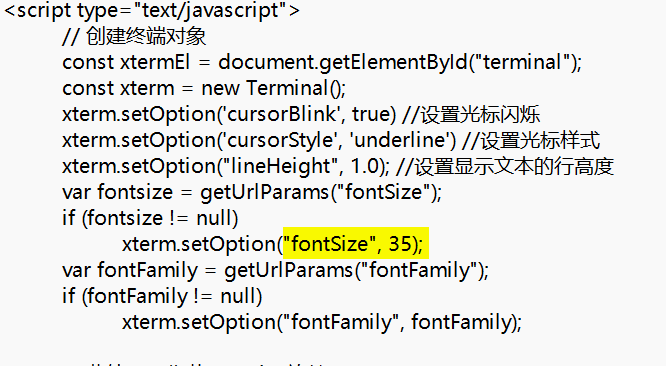
Task: Click xterm.setOption("fontFamily", fontFamily) line
Action: 322,322
